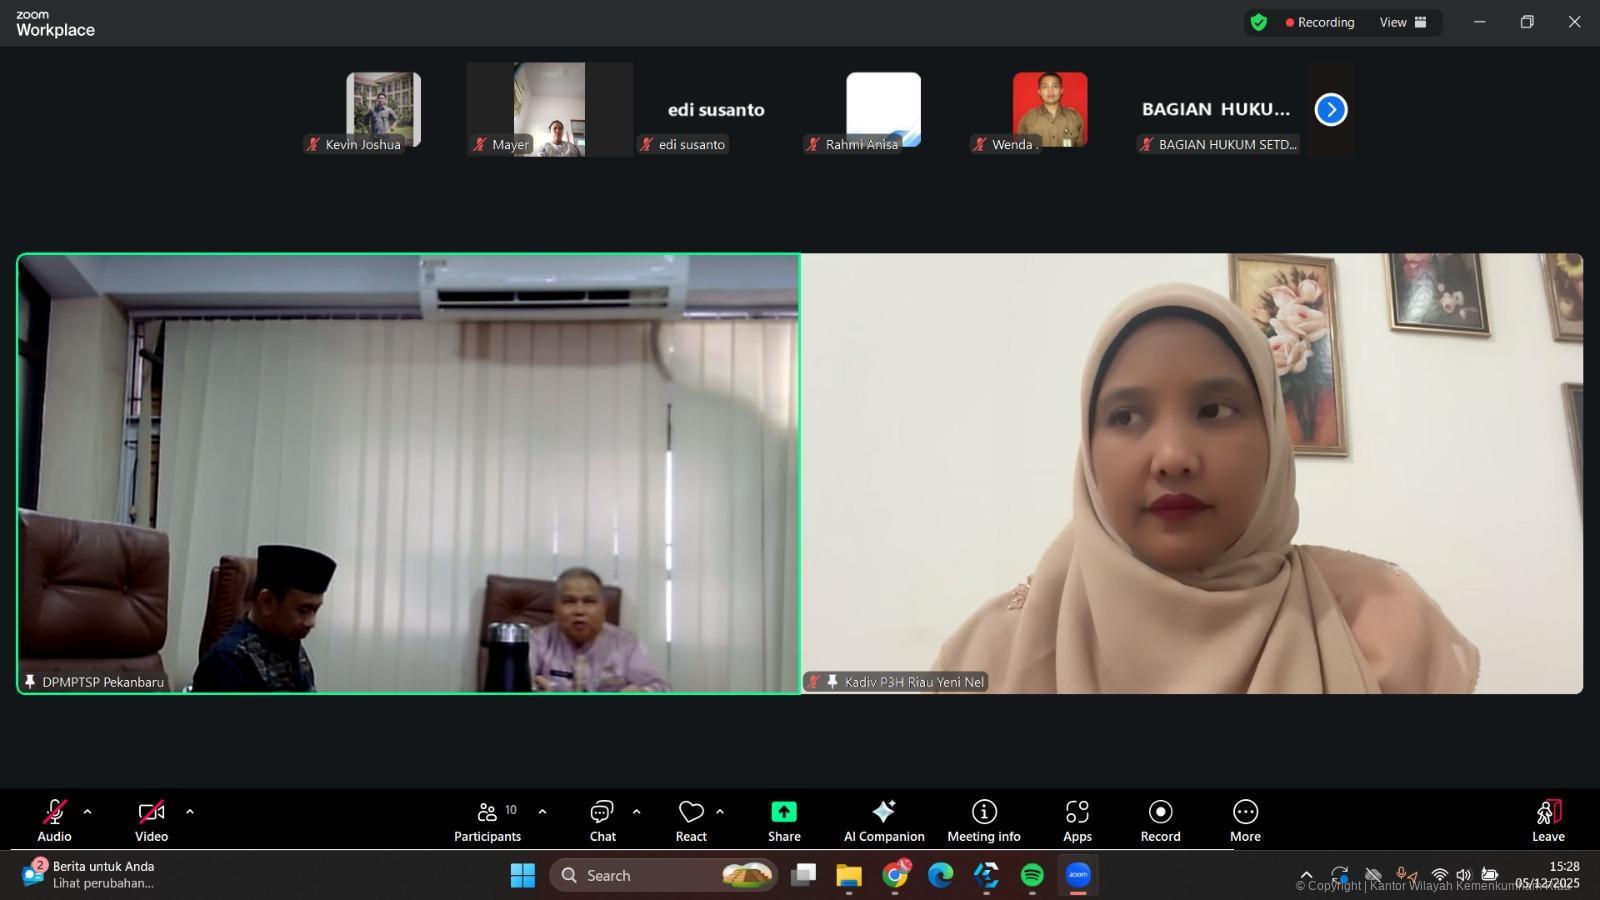Expand the audio options arrow

click(x=87, y=812)
